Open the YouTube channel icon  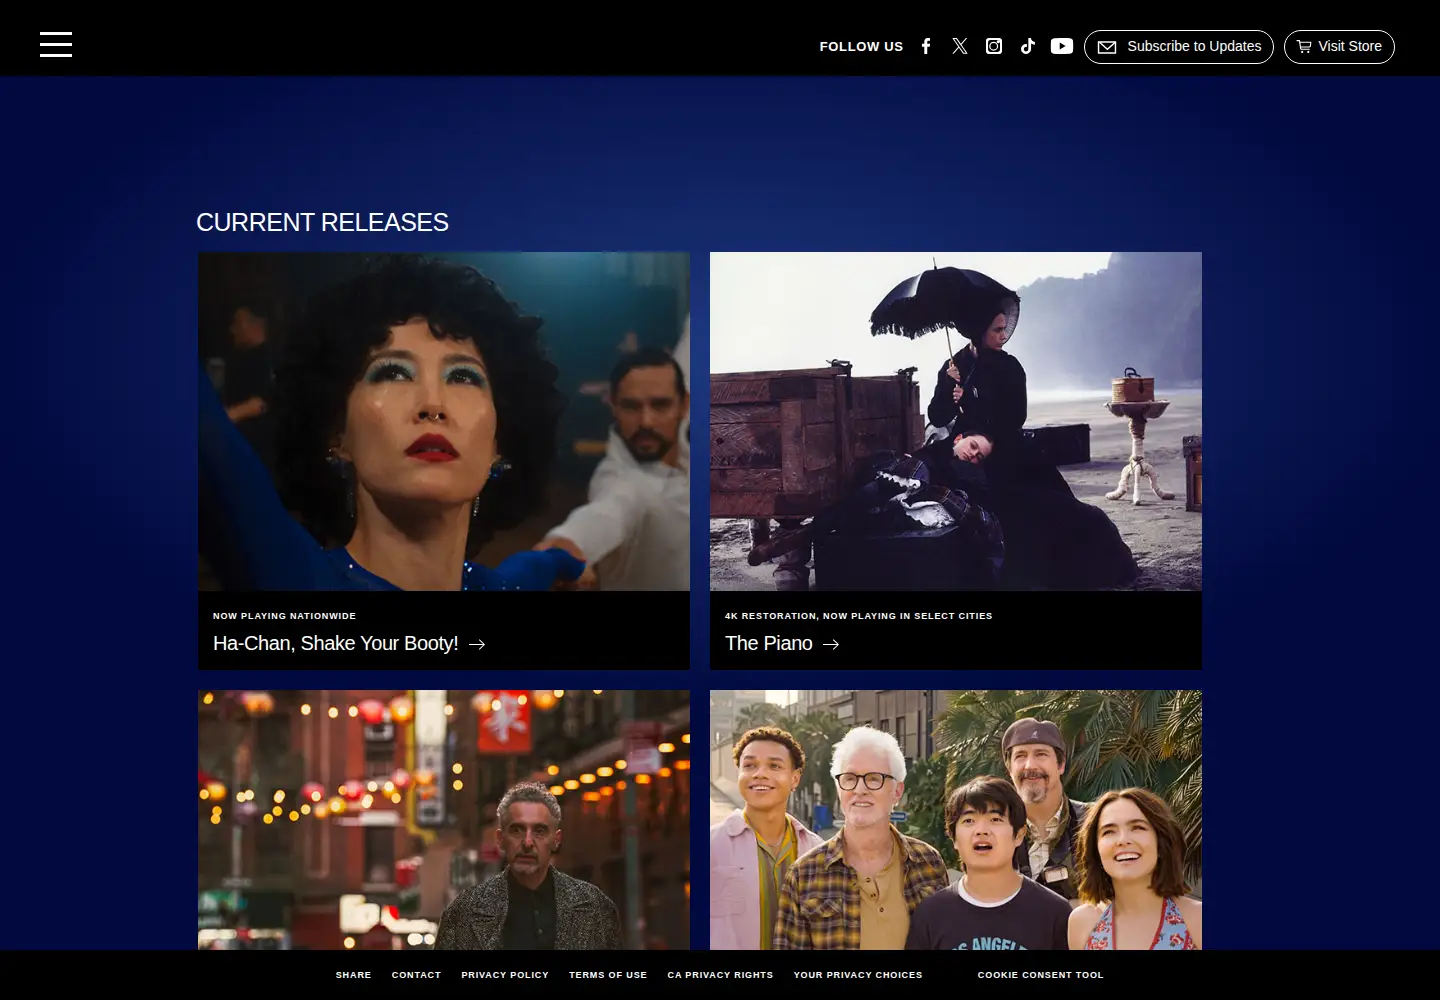click(x=1062, y=46)
